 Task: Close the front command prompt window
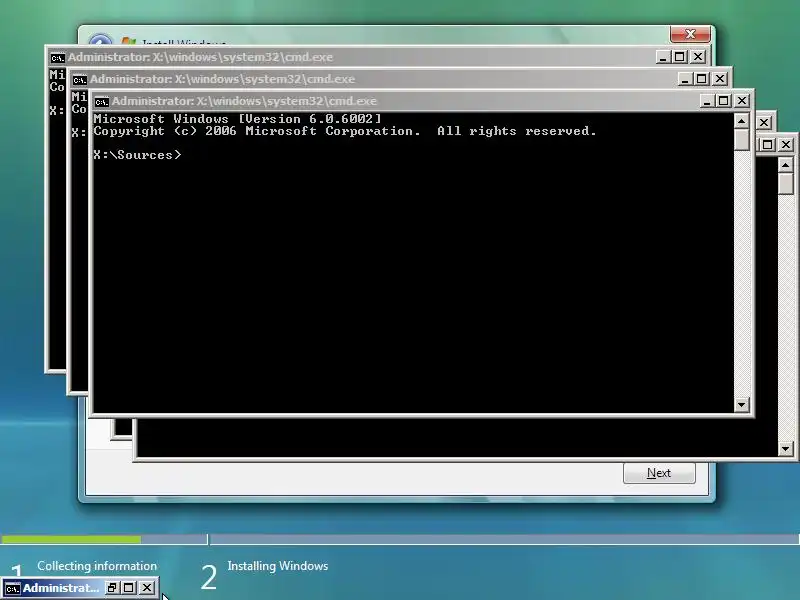(x=742, y=101)
